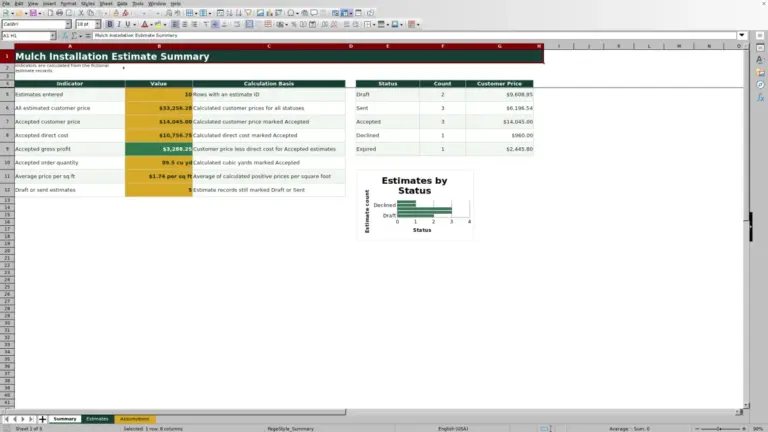Click the zoom slider in status bar
The image size is (768, 432).
tap(720, 429)
